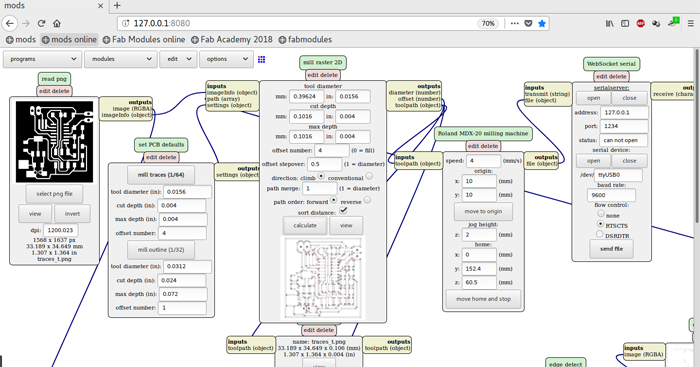This screenshot has height=367, width=700.
Task: Click 'mill traces (1/64)' button
Action: point(161,175)
